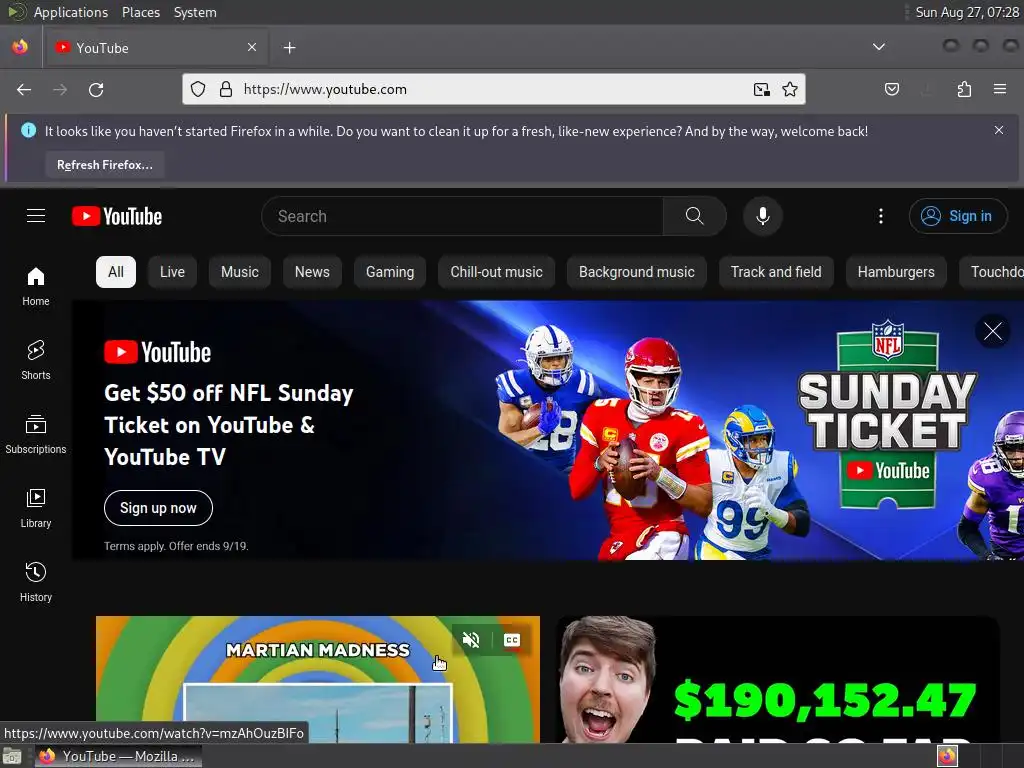Go back with Firefox back arrow
This screenshot has height=768, width=1024.
(x=24, y=89)
